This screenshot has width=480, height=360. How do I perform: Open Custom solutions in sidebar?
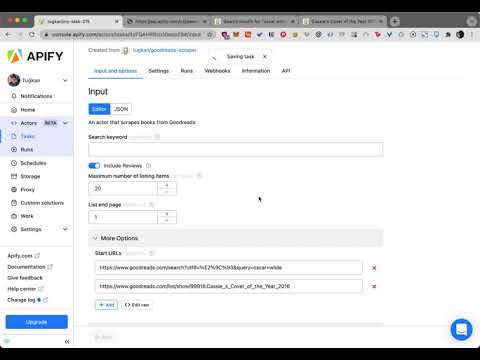pos(37,203)
